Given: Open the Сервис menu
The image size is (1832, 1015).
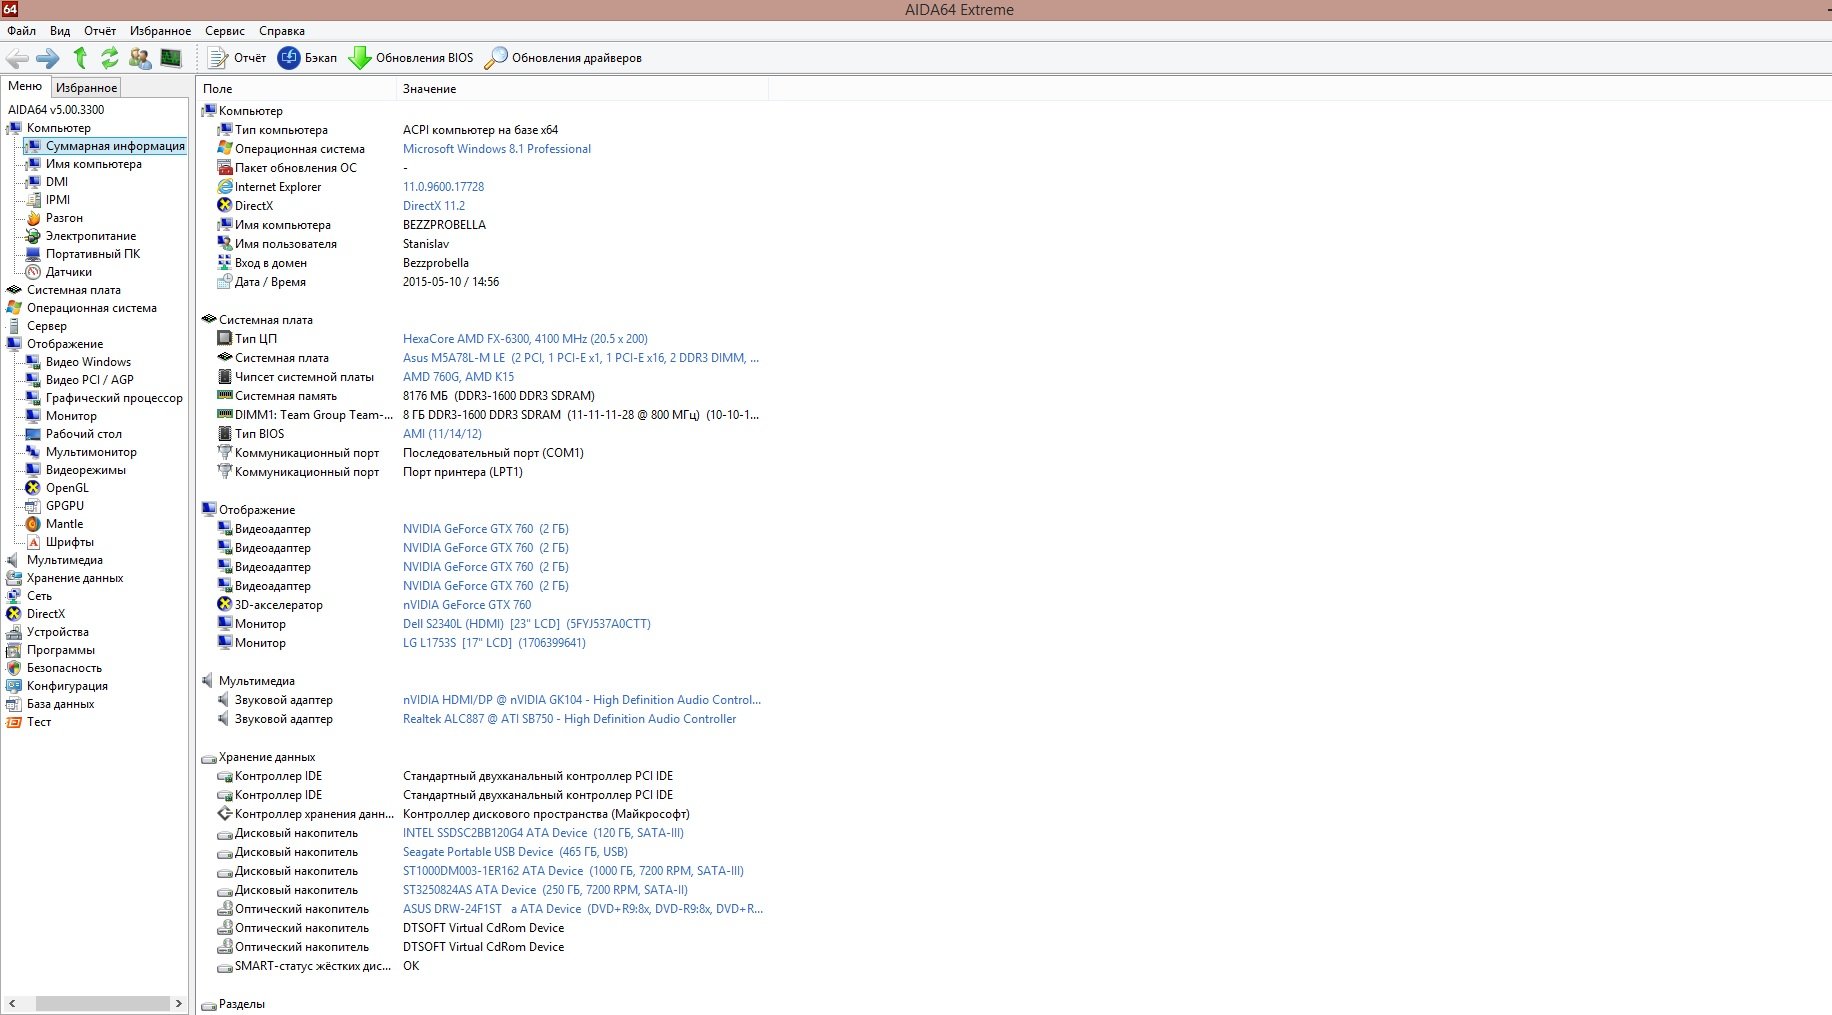Looking at the screenshot, I should coord(225,31).
